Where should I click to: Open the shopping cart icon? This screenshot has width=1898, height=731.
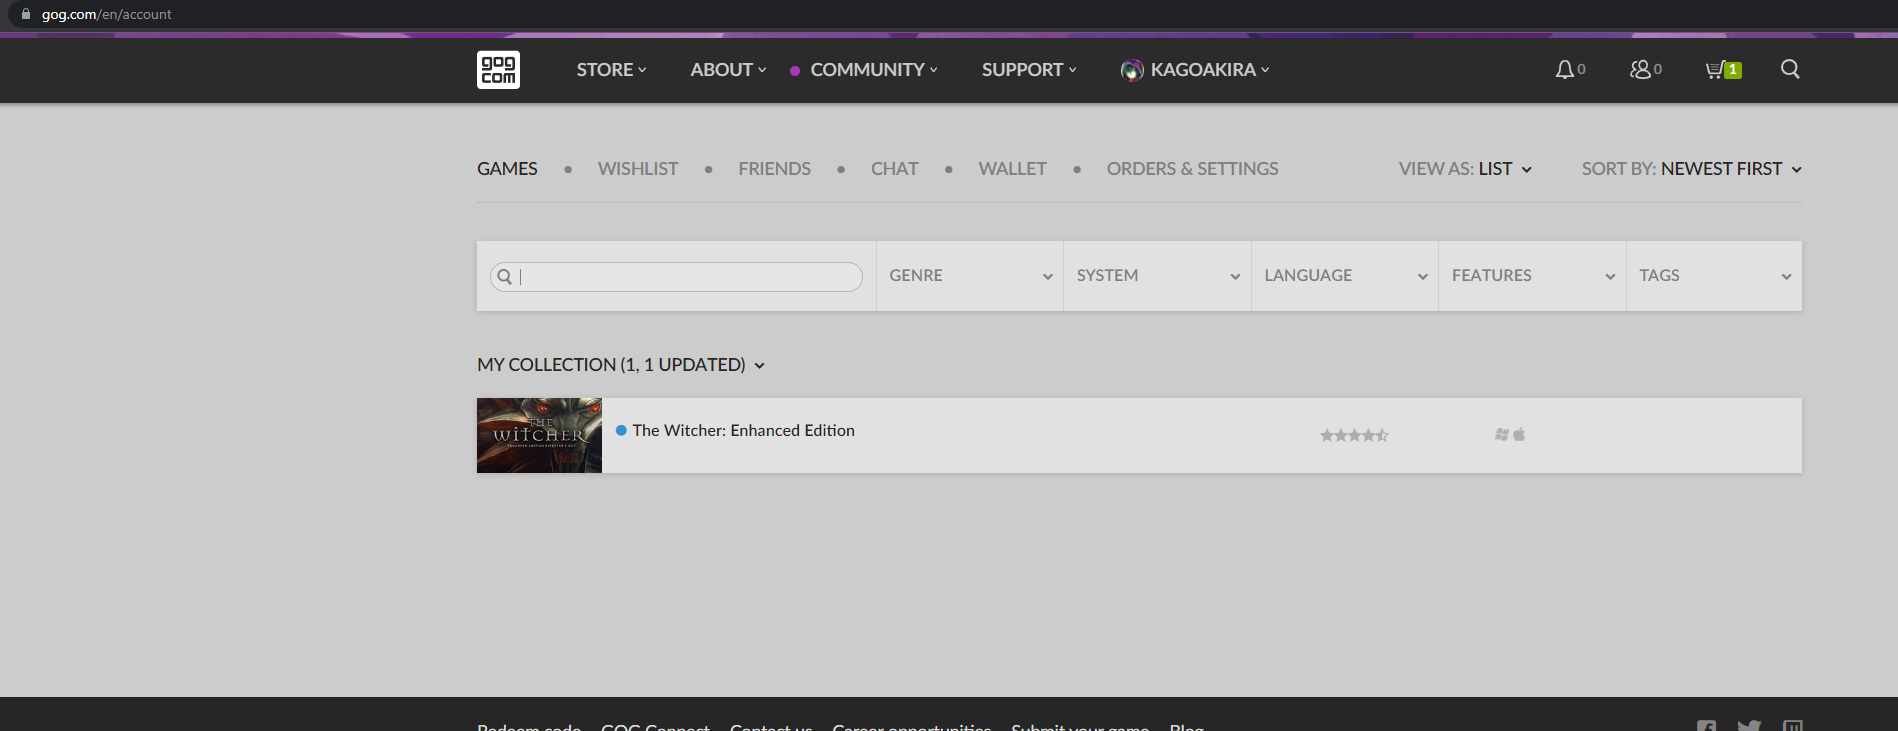(x=1714, y=69)
